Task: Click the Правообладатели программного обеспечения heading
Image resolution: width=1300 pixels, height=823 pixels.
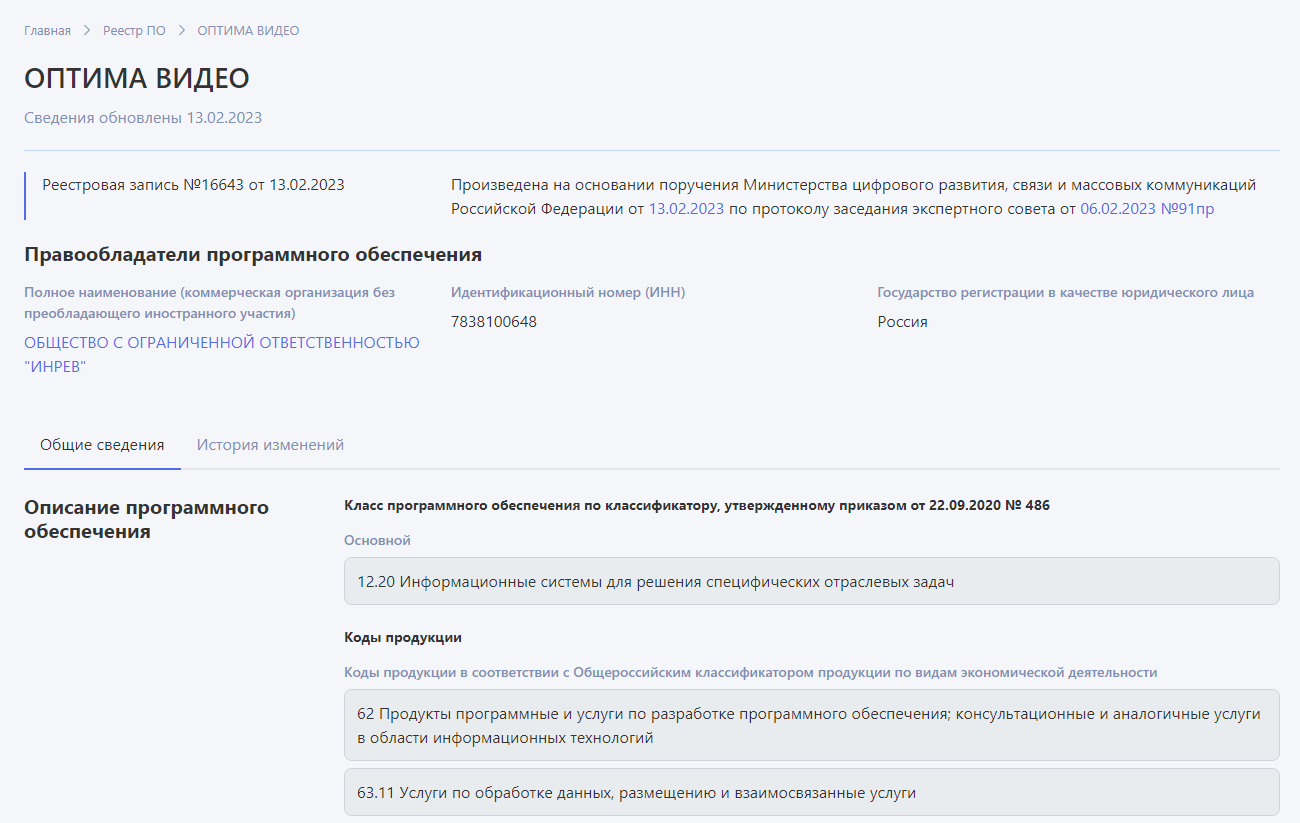Action: (x=253, y=255)
